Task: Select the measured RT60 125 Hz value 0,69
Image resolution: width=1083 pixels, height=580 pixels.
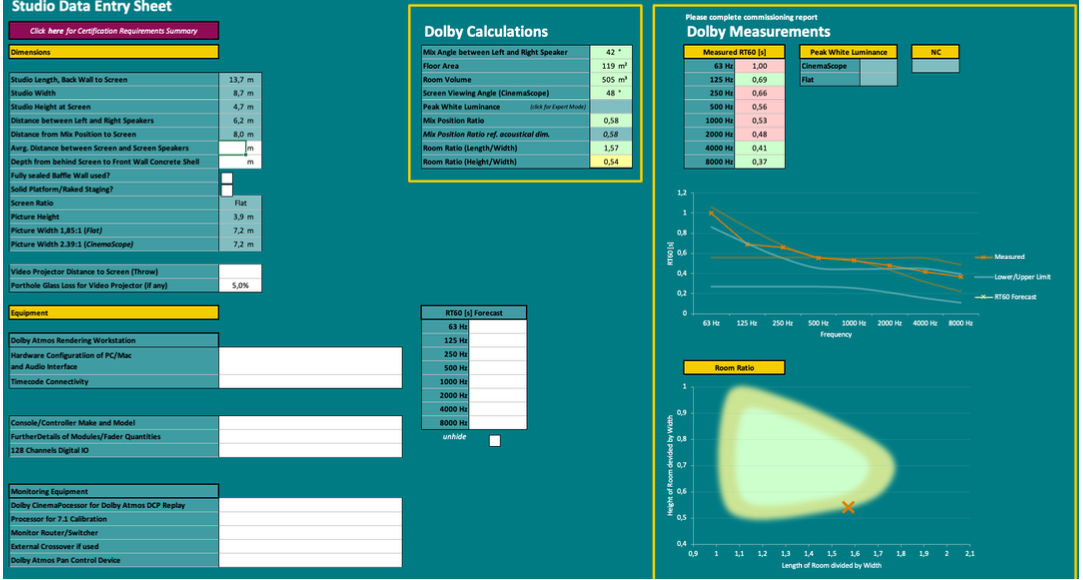Action: coord(760,79)
